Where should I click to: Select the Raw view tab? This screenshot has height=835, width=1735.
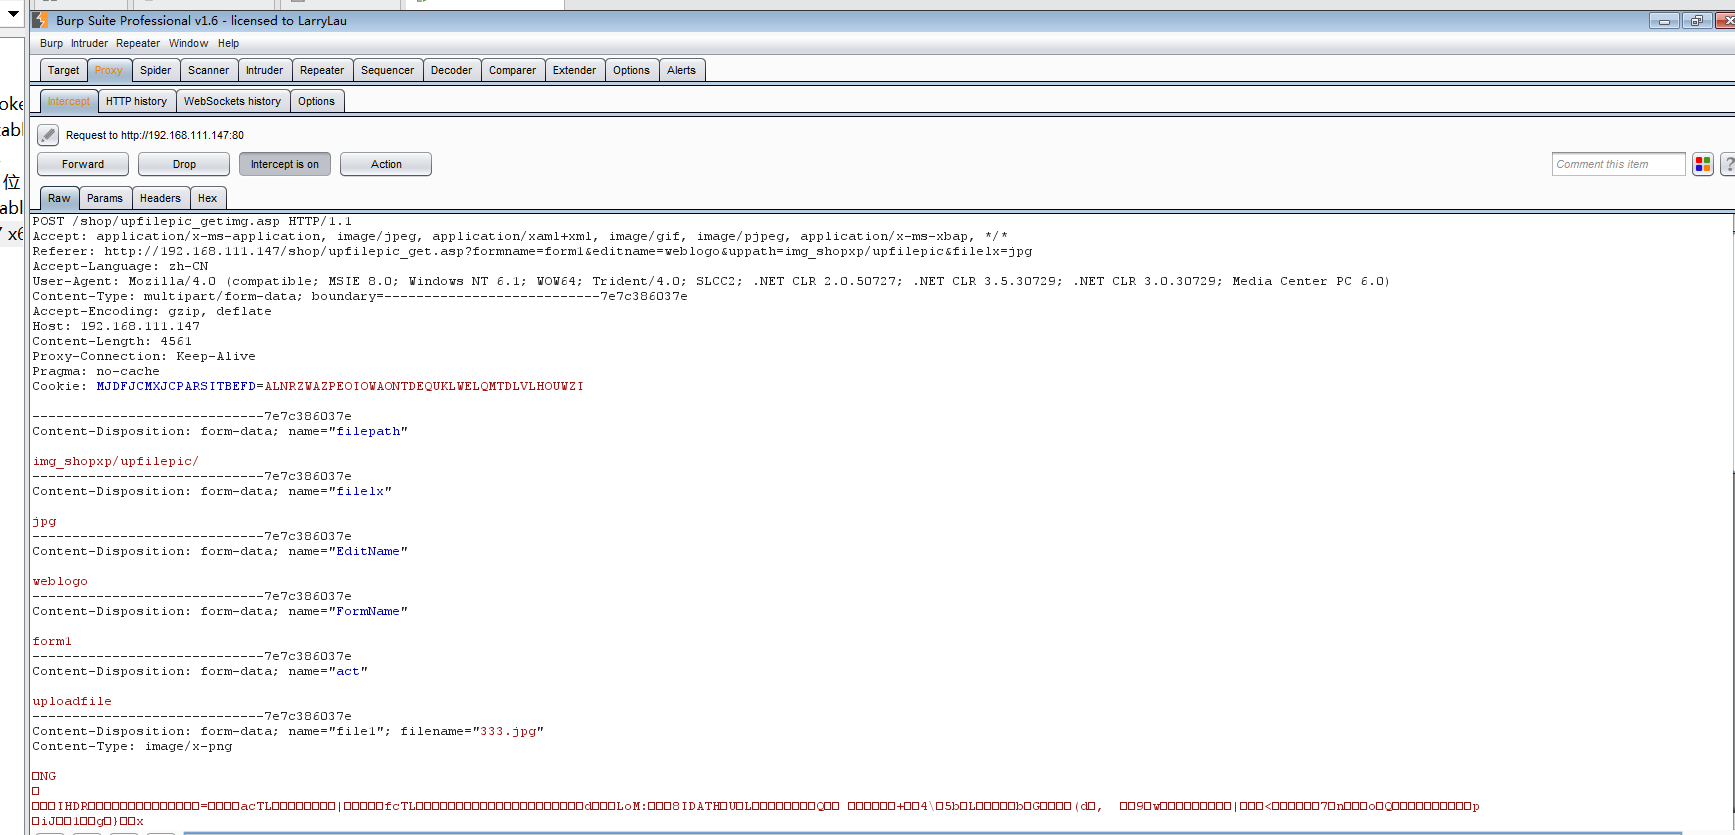pos(59,198)
